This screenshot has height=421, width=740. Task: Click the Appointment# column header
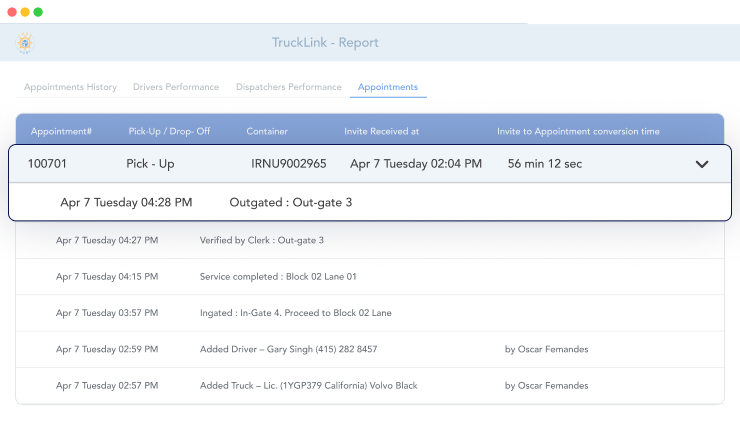[61, 131]
